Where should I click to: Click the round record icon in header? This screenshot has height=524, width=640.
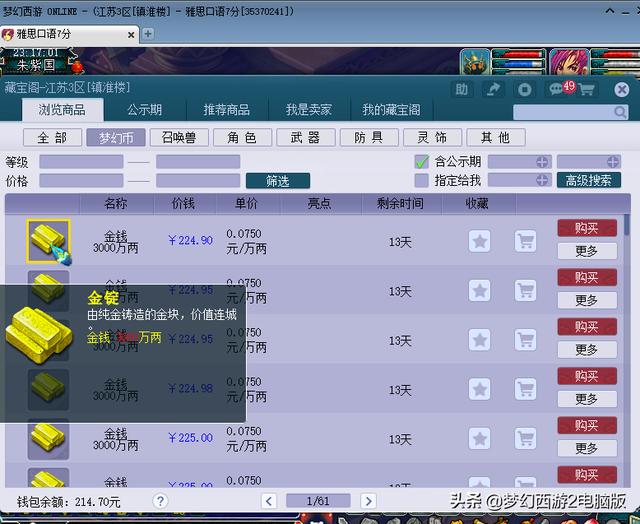coord(524,89)
